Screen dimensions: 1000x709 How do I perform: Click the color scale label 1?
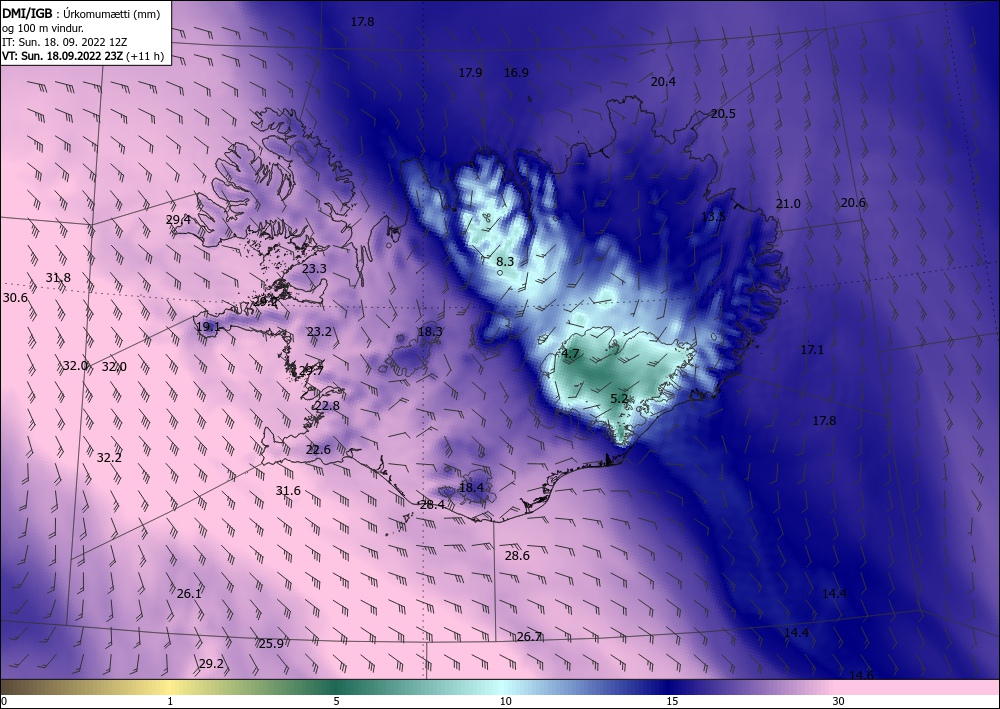(170, 702)
